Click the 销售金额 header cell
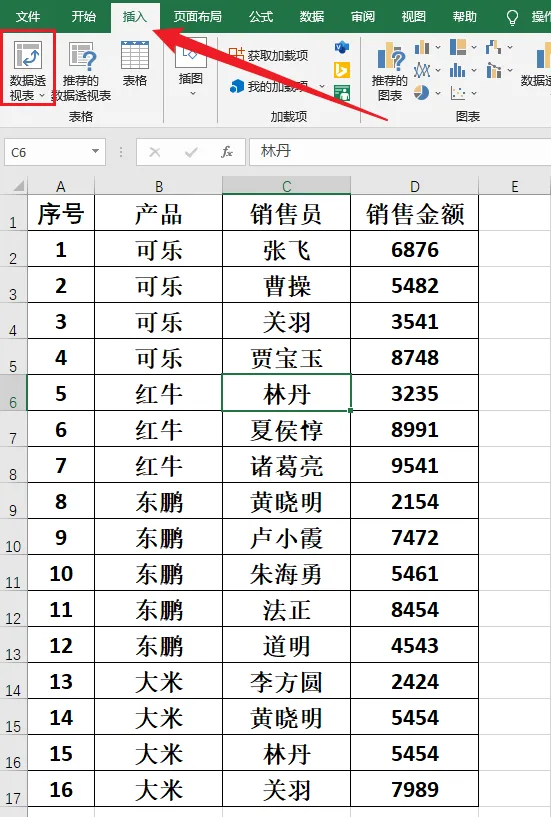This screenshot has width=551, height=817. (414, 213)
